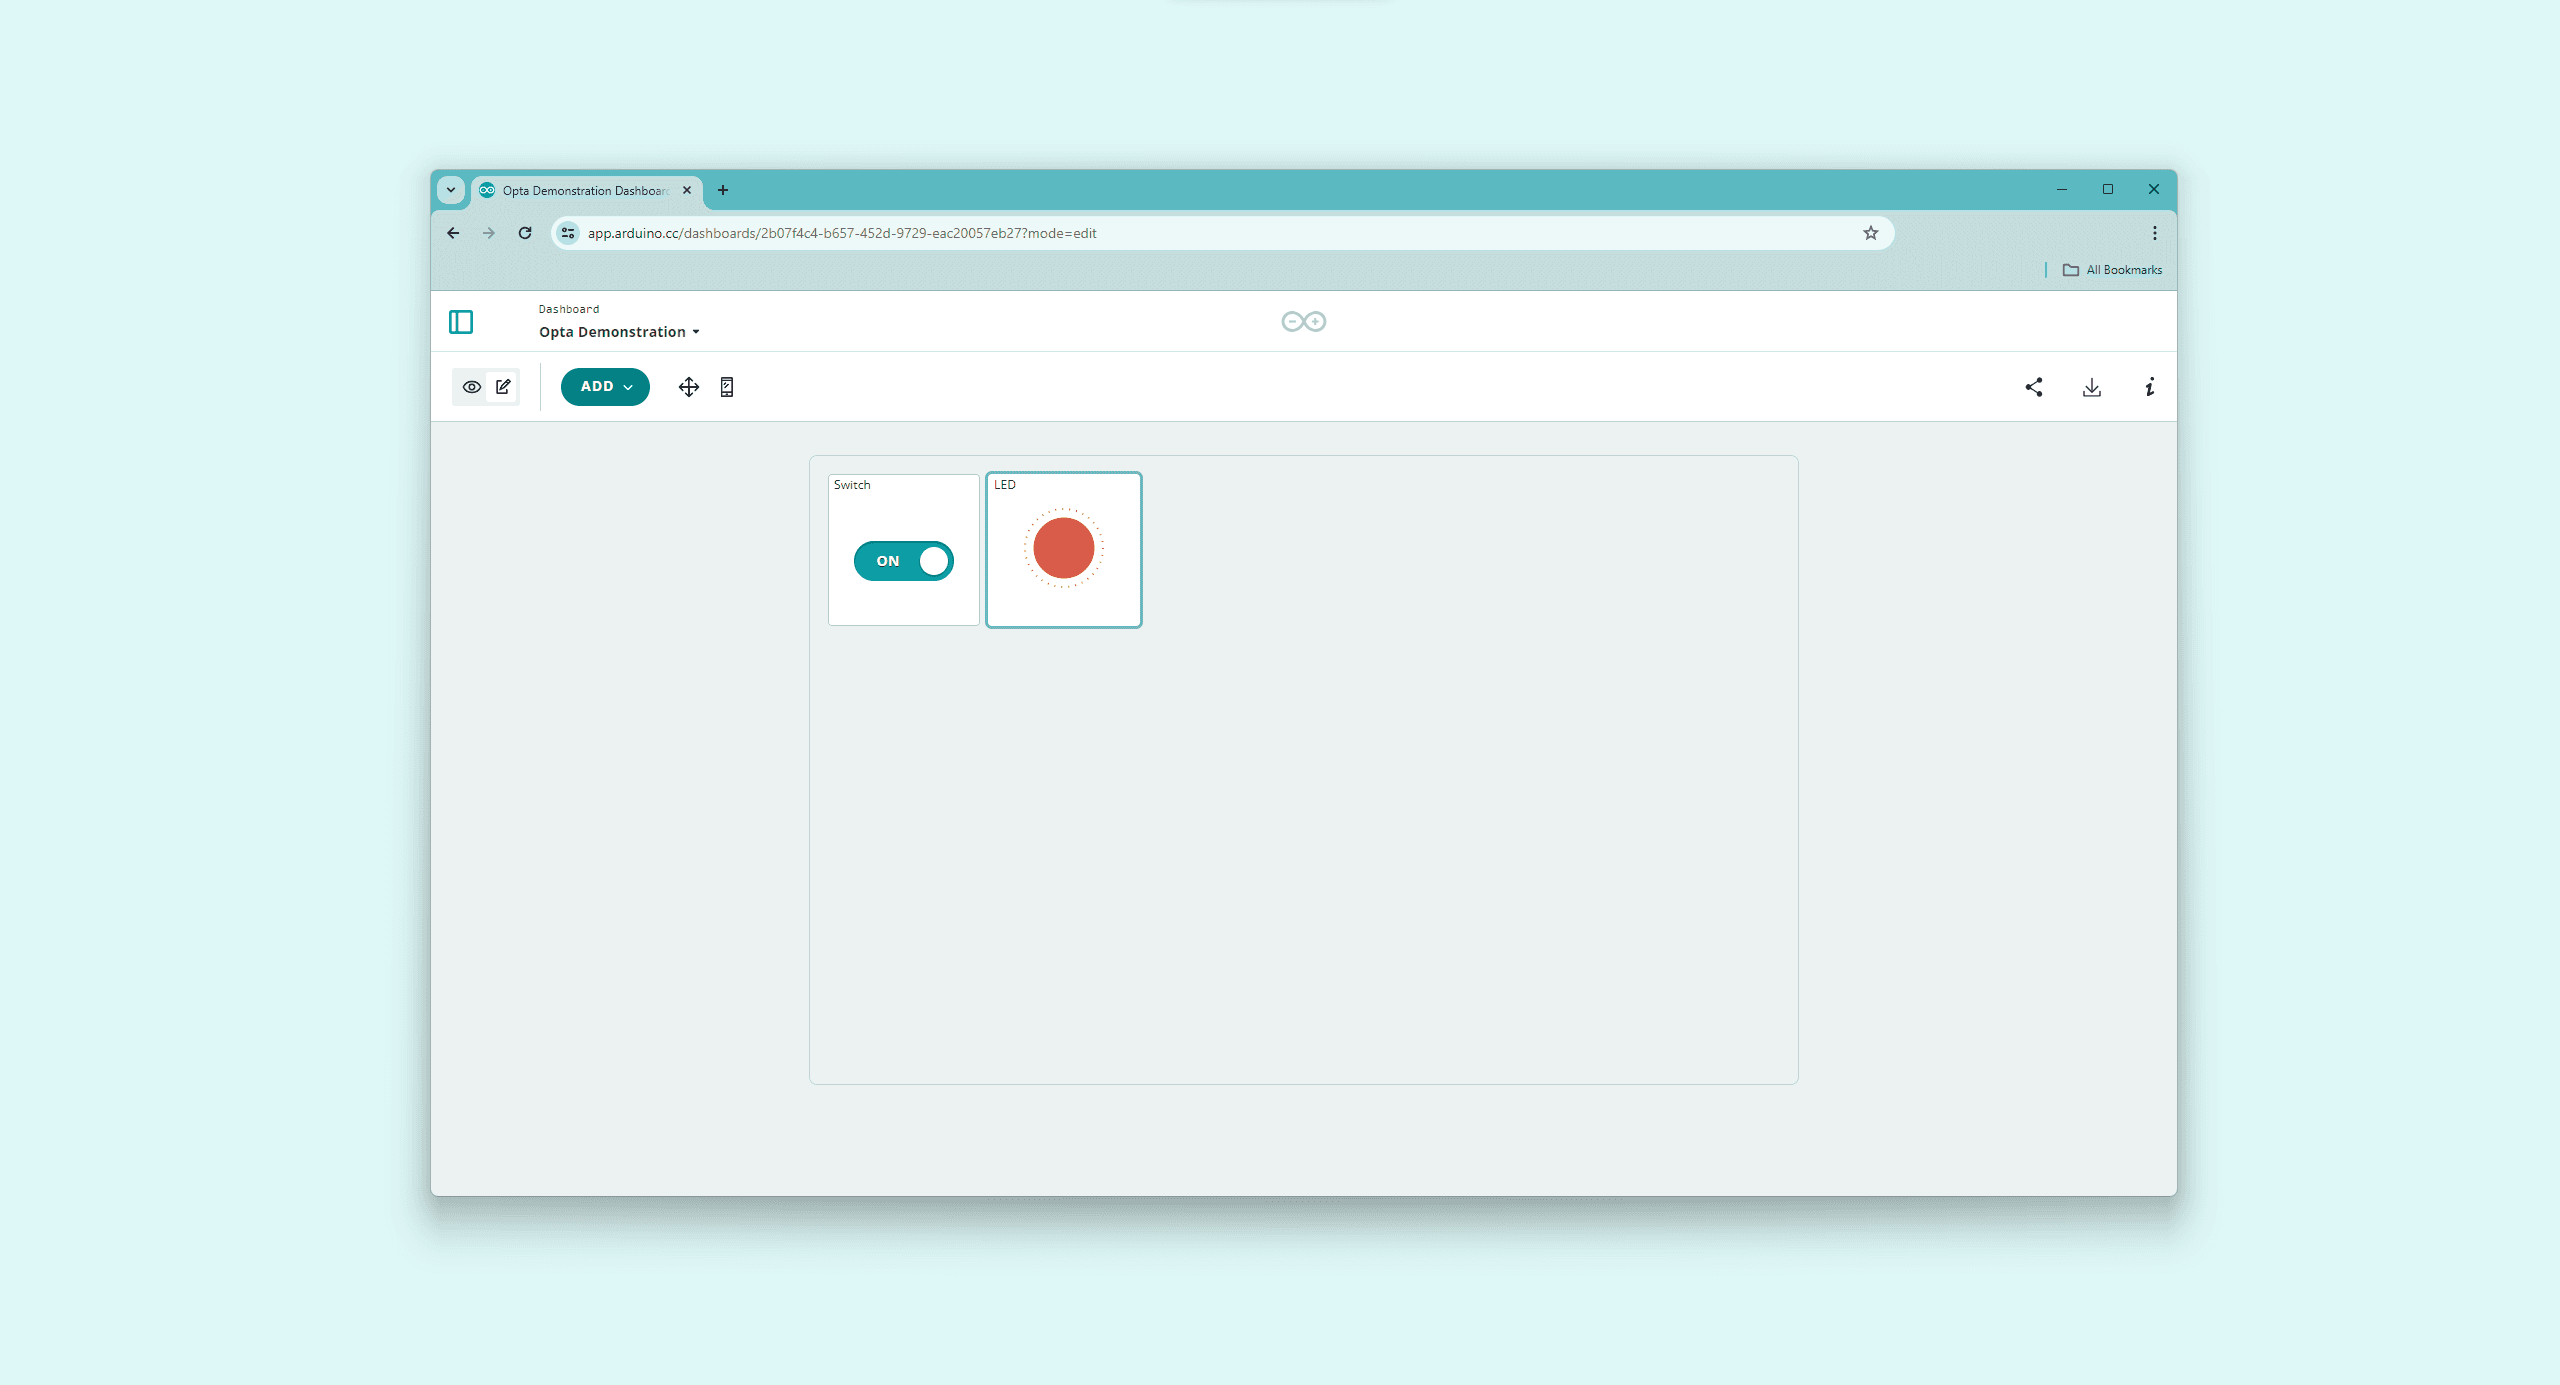Reload the current page
This screenshot has height=1385, width=2560.
point(525,233)
